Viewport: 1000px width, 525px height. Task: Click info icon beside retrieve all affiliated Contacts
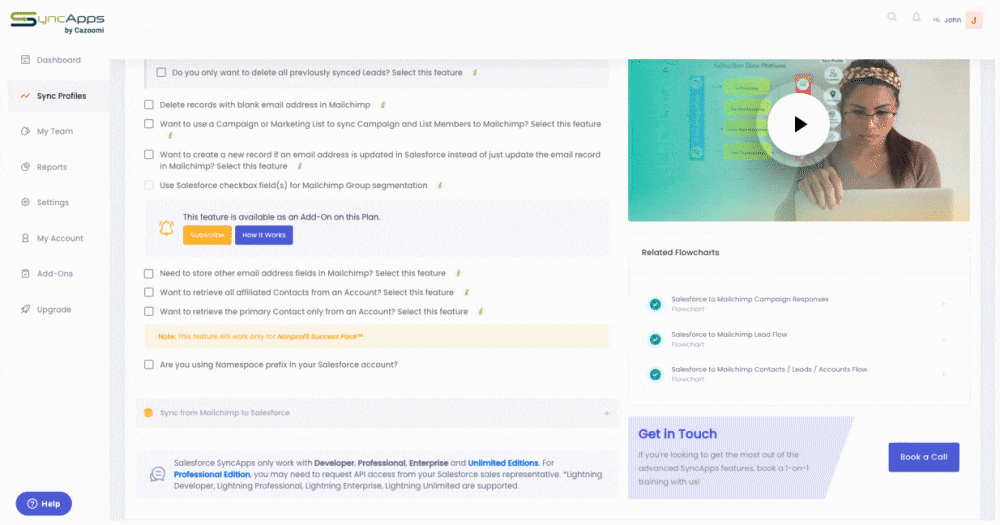point(467,292)
